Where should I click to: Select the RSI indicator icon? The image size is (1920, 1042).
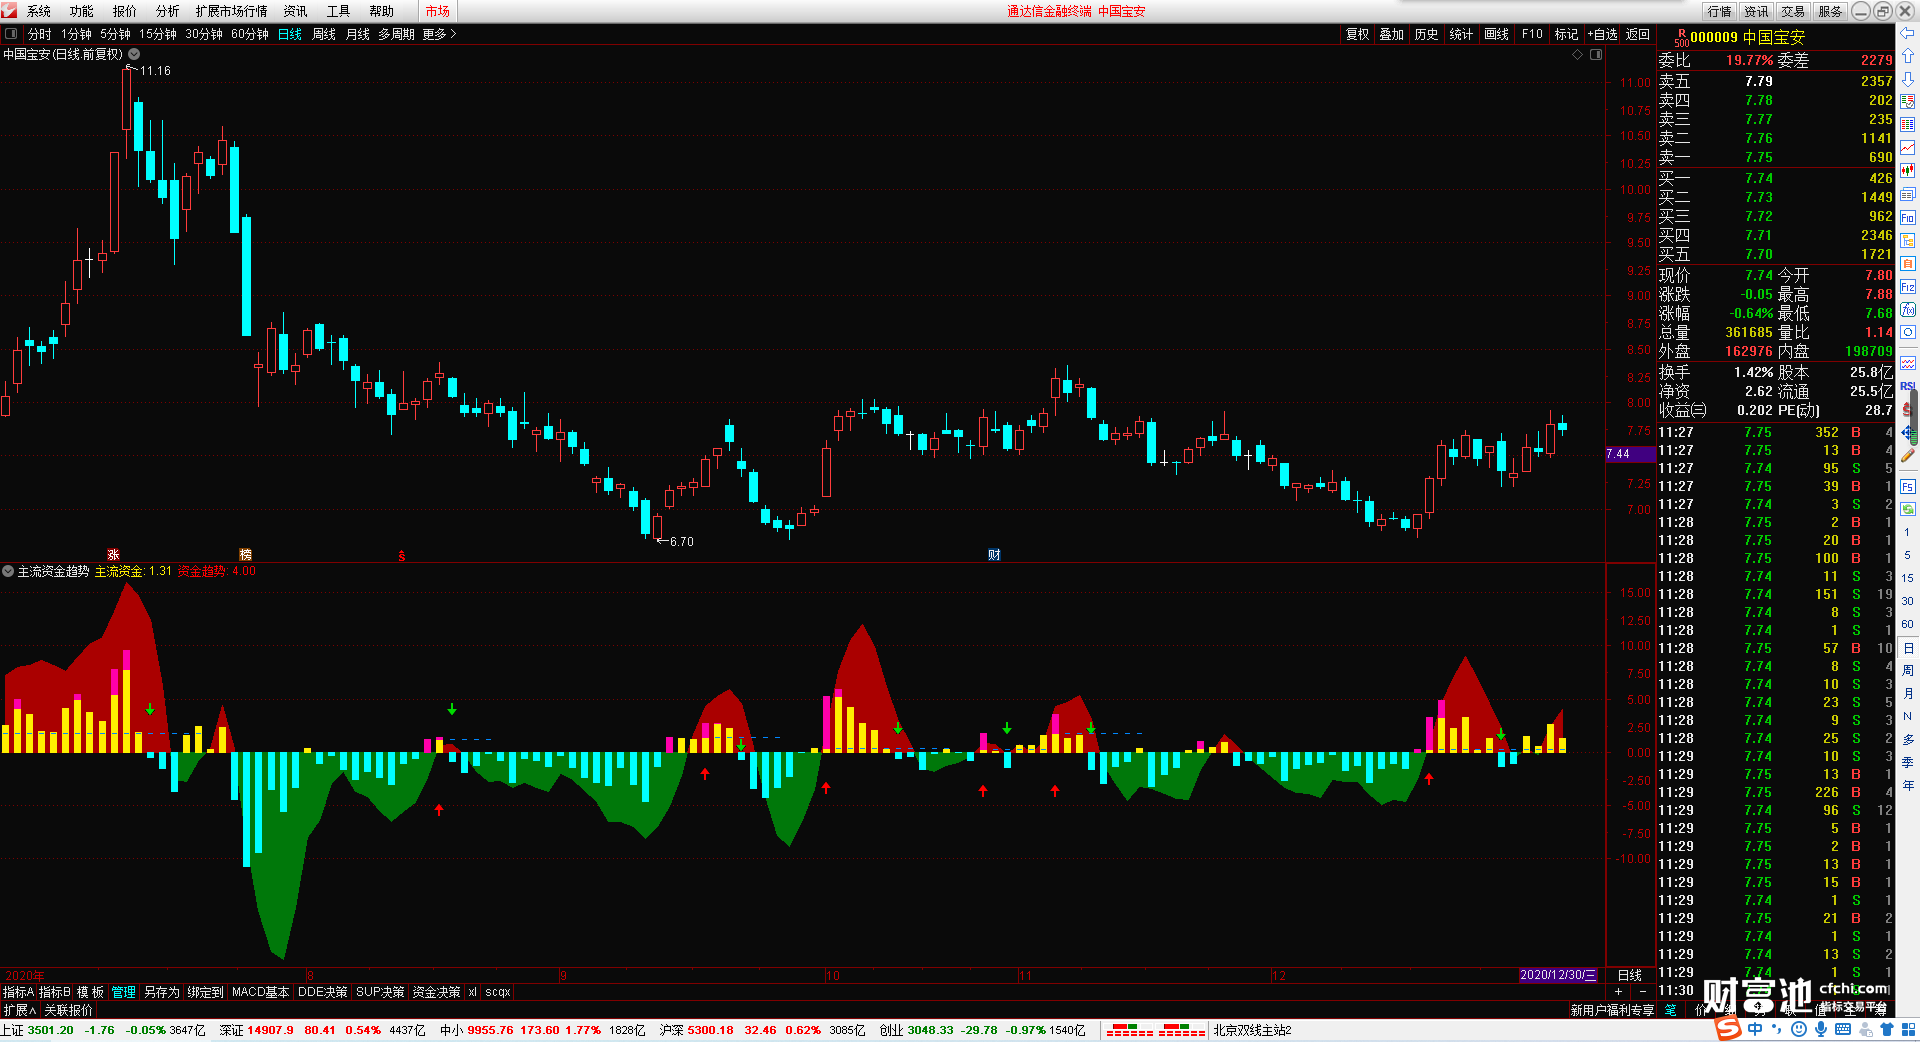pos(1908,386)
